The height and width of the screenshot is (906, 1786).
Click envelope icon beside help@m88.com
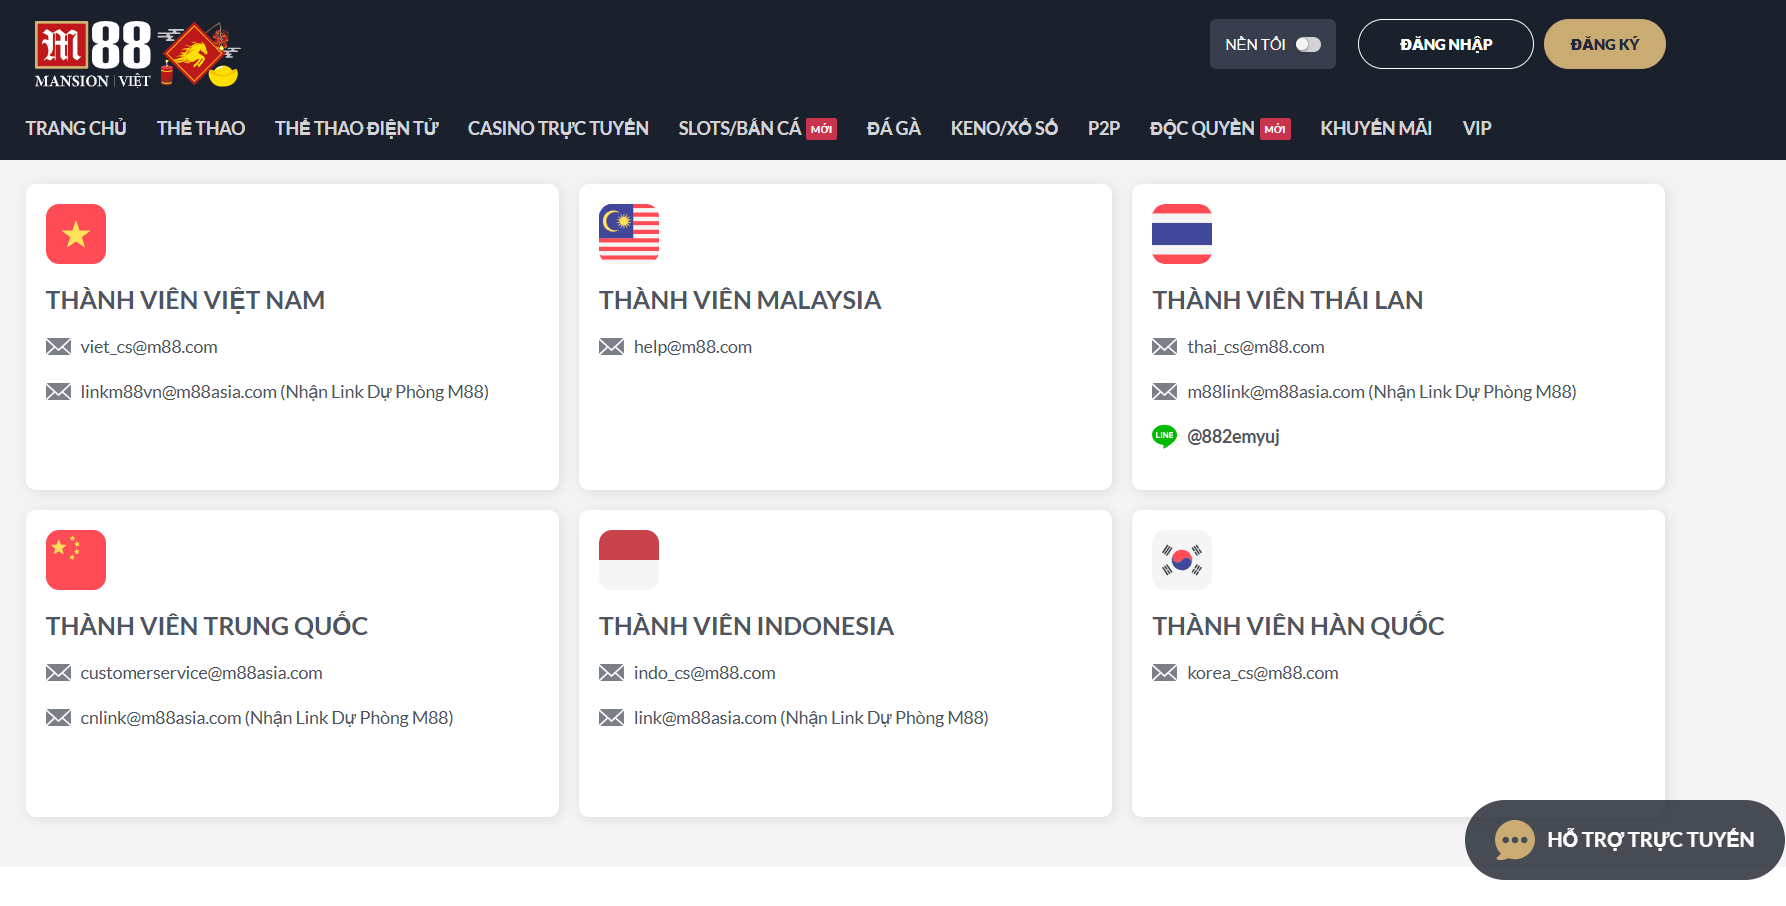(x=612, y=347)
